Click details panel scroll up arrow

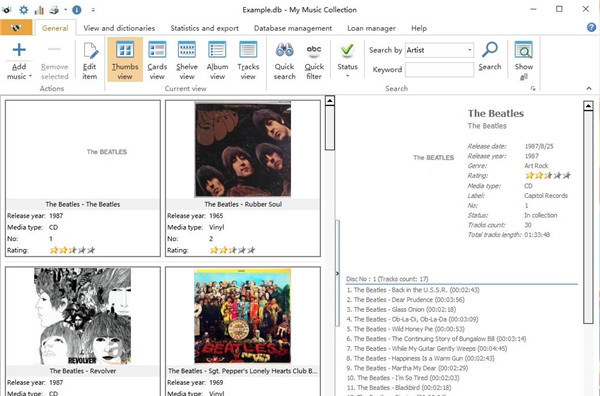(588, 106)
